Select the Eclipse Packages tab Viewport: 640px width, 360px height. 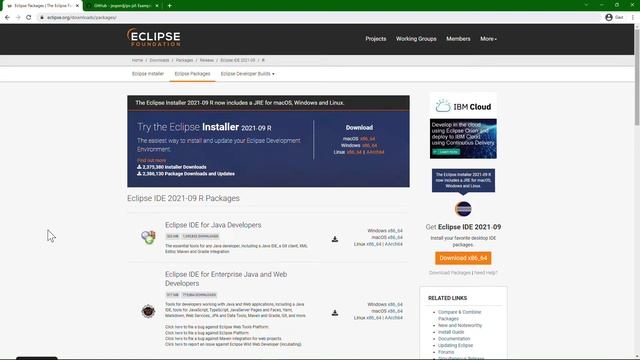pos(192,74)
